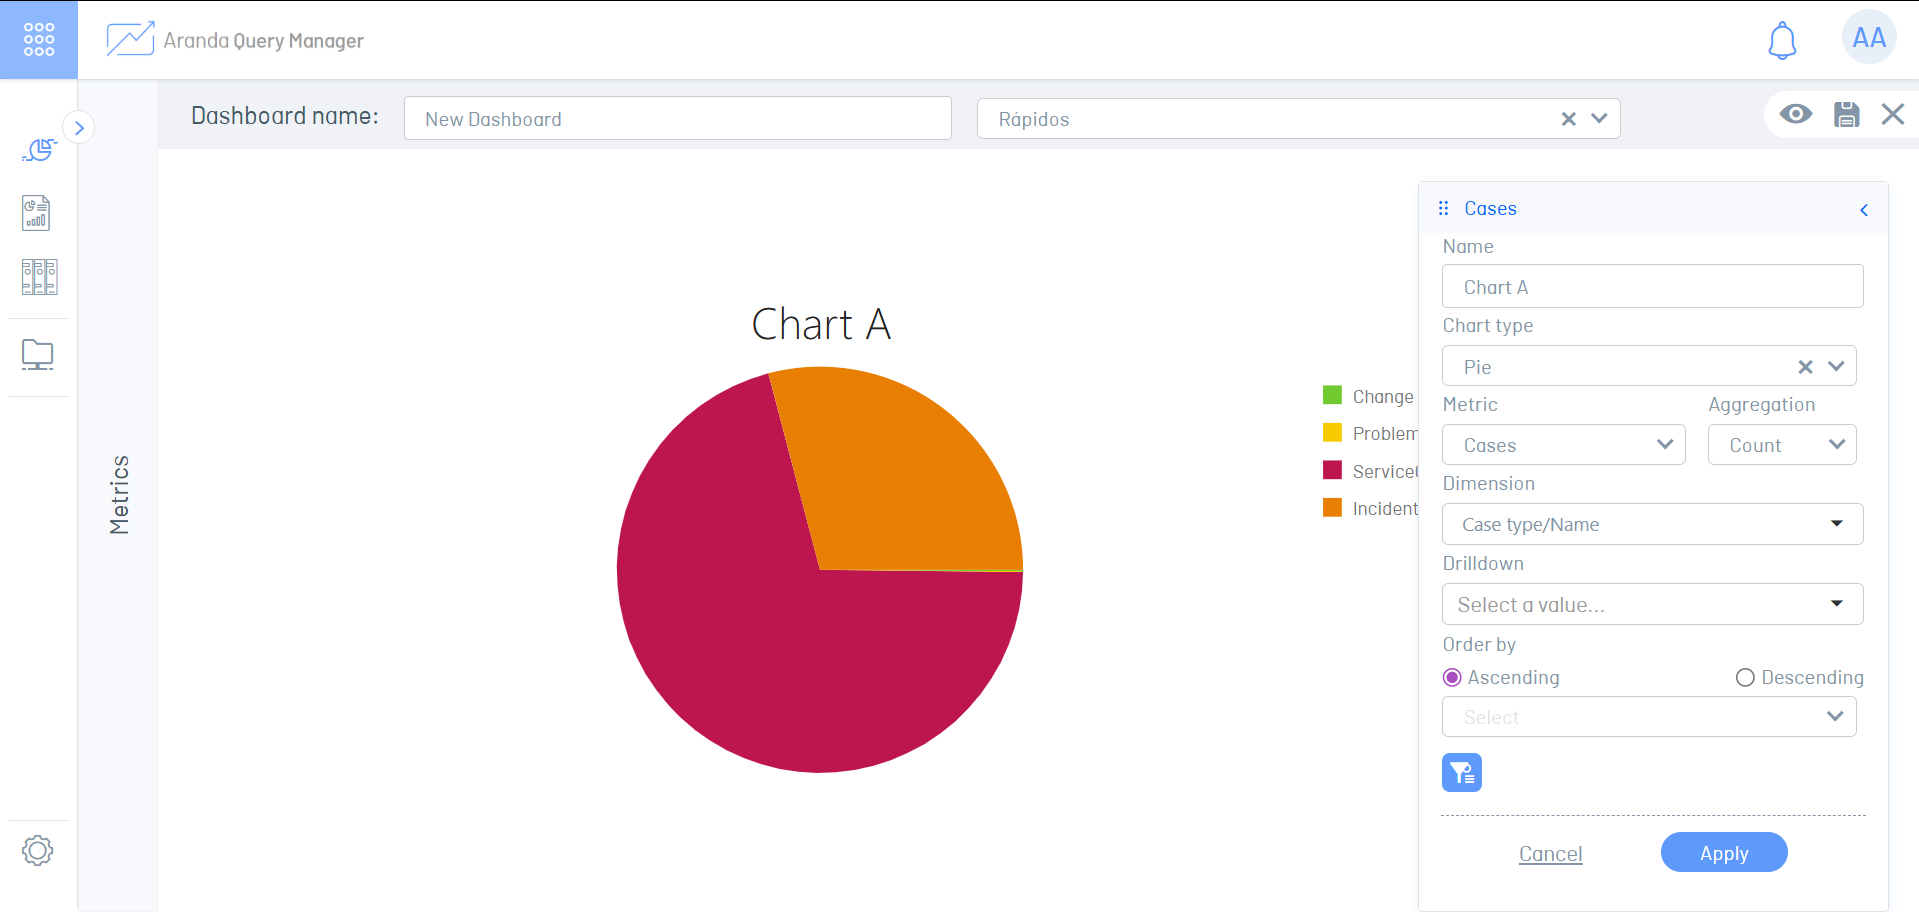Click the red Service legend swatch

[x=1332, y=471]
